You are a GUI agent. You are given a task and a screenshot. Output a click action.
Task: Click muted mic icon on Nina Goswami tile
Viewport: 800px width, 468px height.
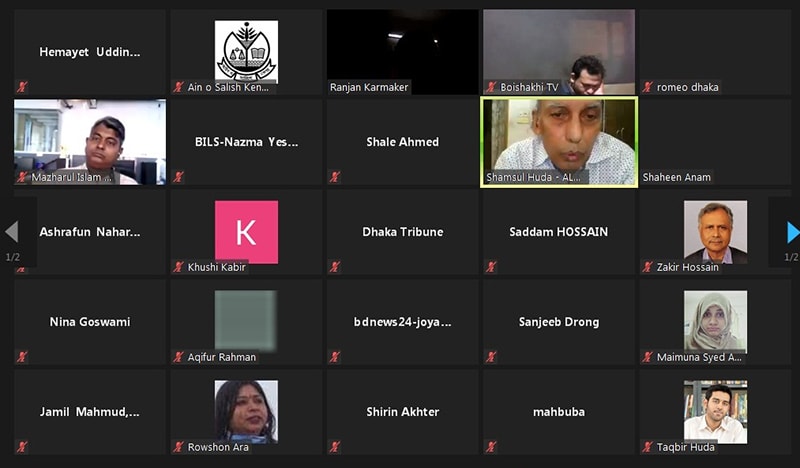pyautogui.click(x=21, y=357)
